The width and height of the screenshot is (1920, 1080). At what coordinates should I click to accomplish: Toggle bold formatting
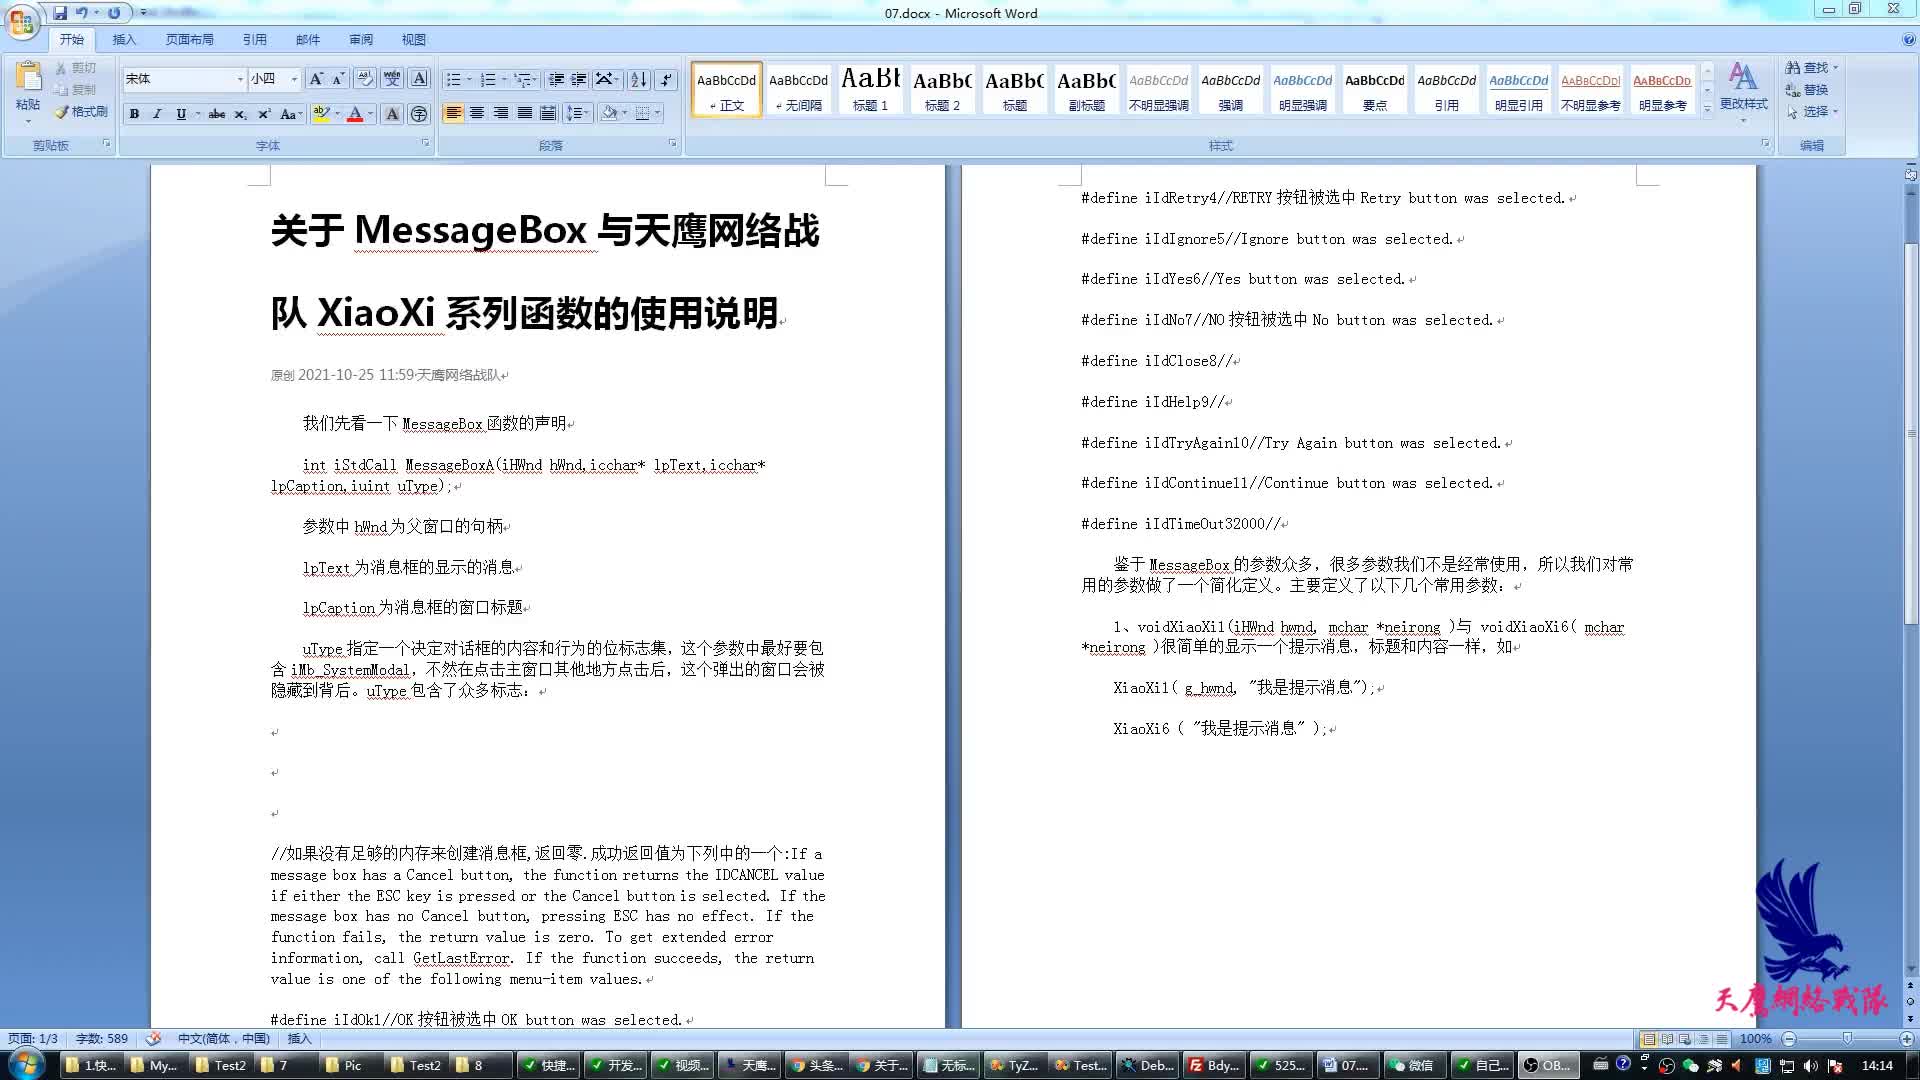coord(134,114)
